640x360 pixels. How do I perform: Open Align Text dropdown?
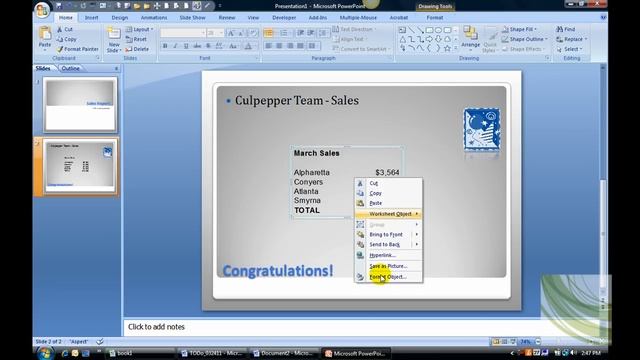(349, 39)
